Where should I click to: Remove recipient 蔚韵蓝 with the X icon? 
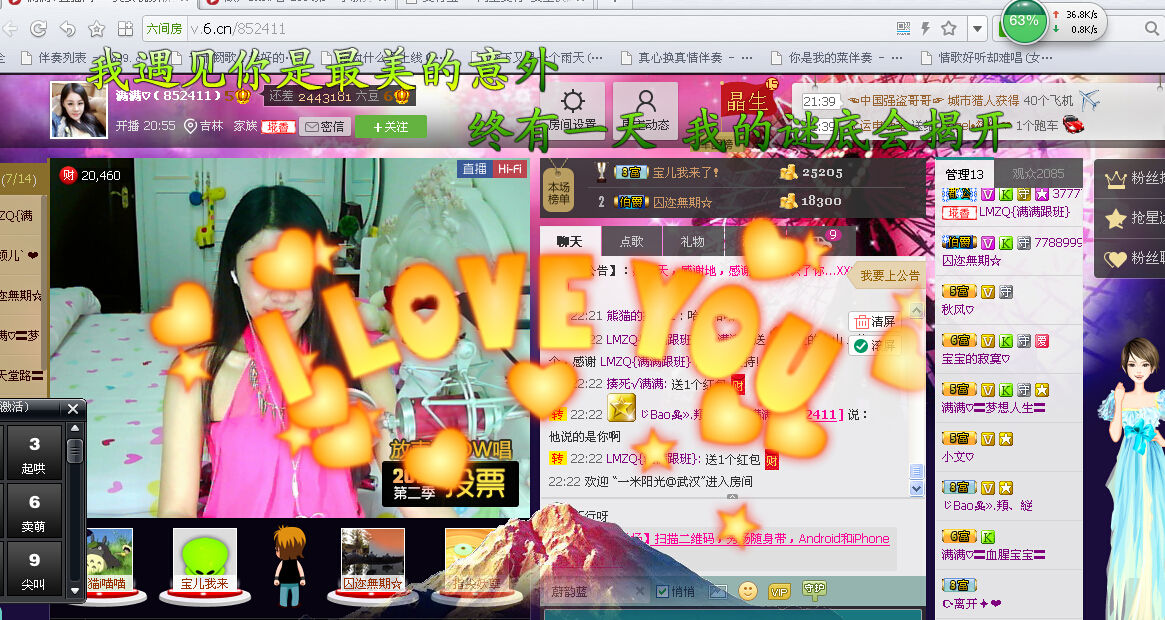pyautogui.click(x=640, y=592)
